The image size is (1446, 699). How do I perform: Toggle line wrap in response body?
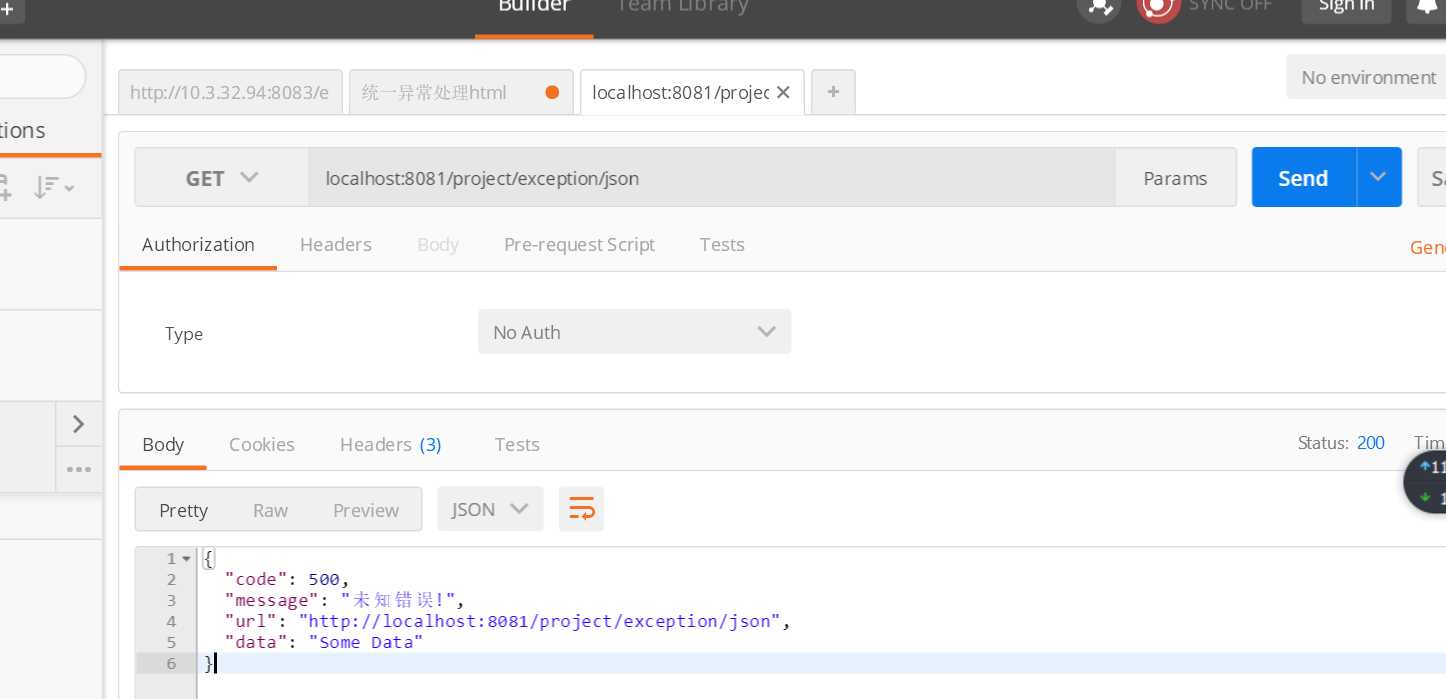click(581, 509)
